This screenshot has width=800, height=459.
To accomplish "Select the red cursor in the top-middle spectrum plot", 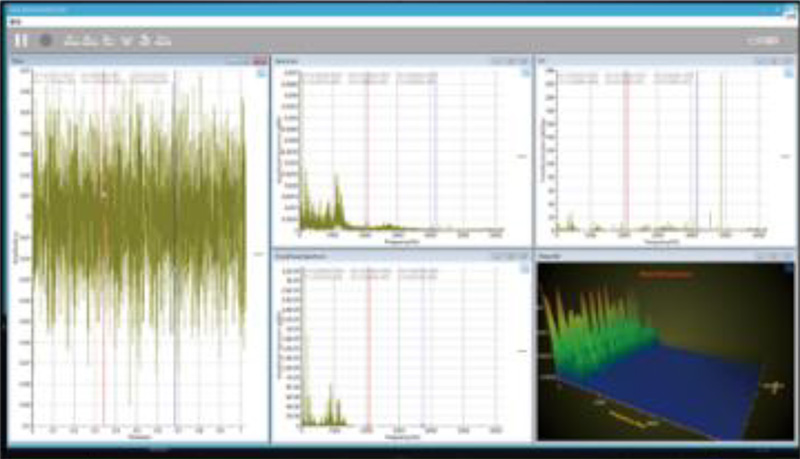I will tap(367, 150).
